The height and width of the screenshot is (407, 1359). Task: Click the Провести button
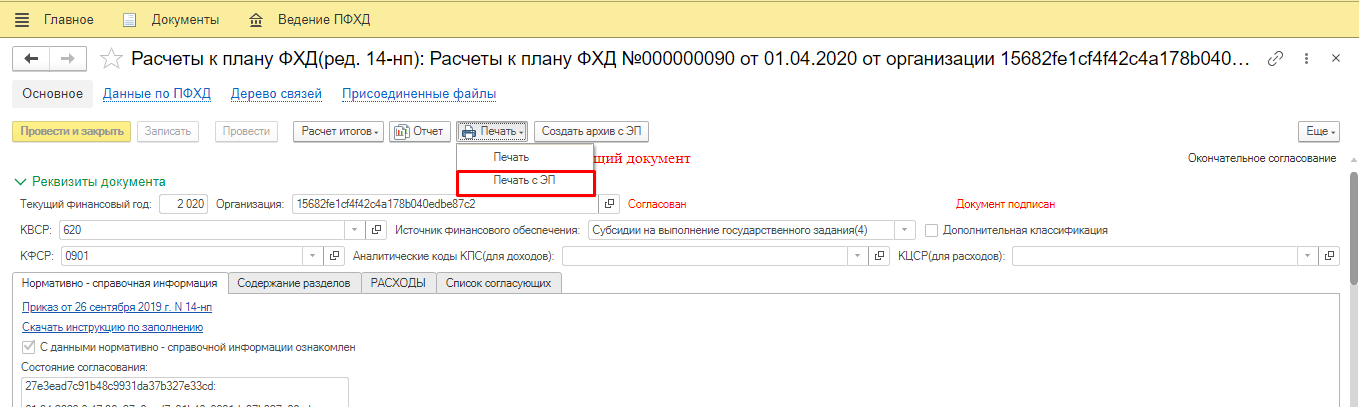(246, 131)
